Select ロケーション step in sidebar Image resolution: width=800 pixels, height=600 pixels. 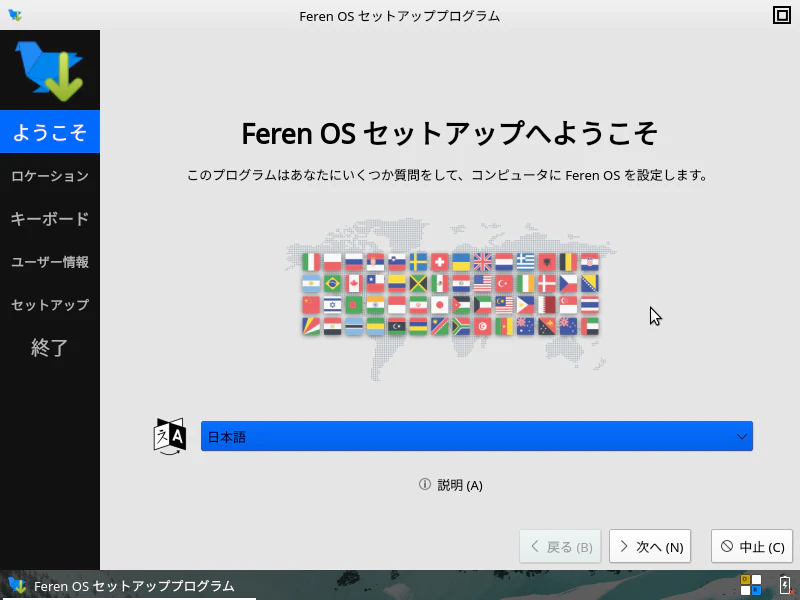point(50,176)
